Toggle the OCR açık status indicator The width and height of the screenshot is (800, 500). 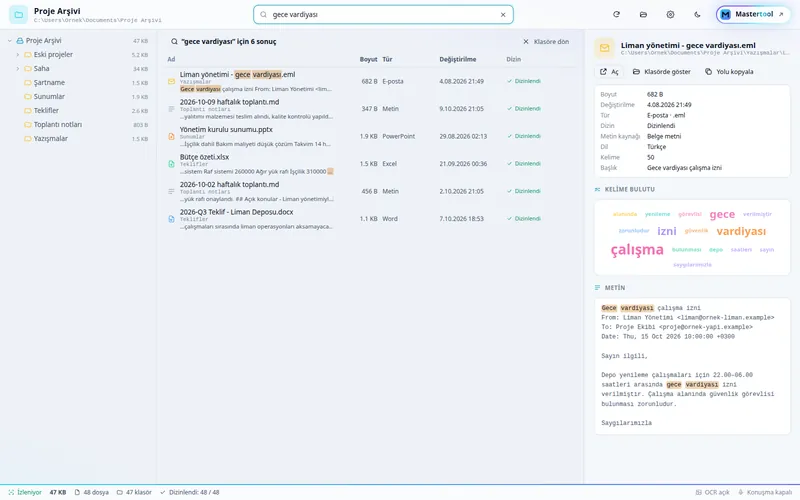[713, 492]
